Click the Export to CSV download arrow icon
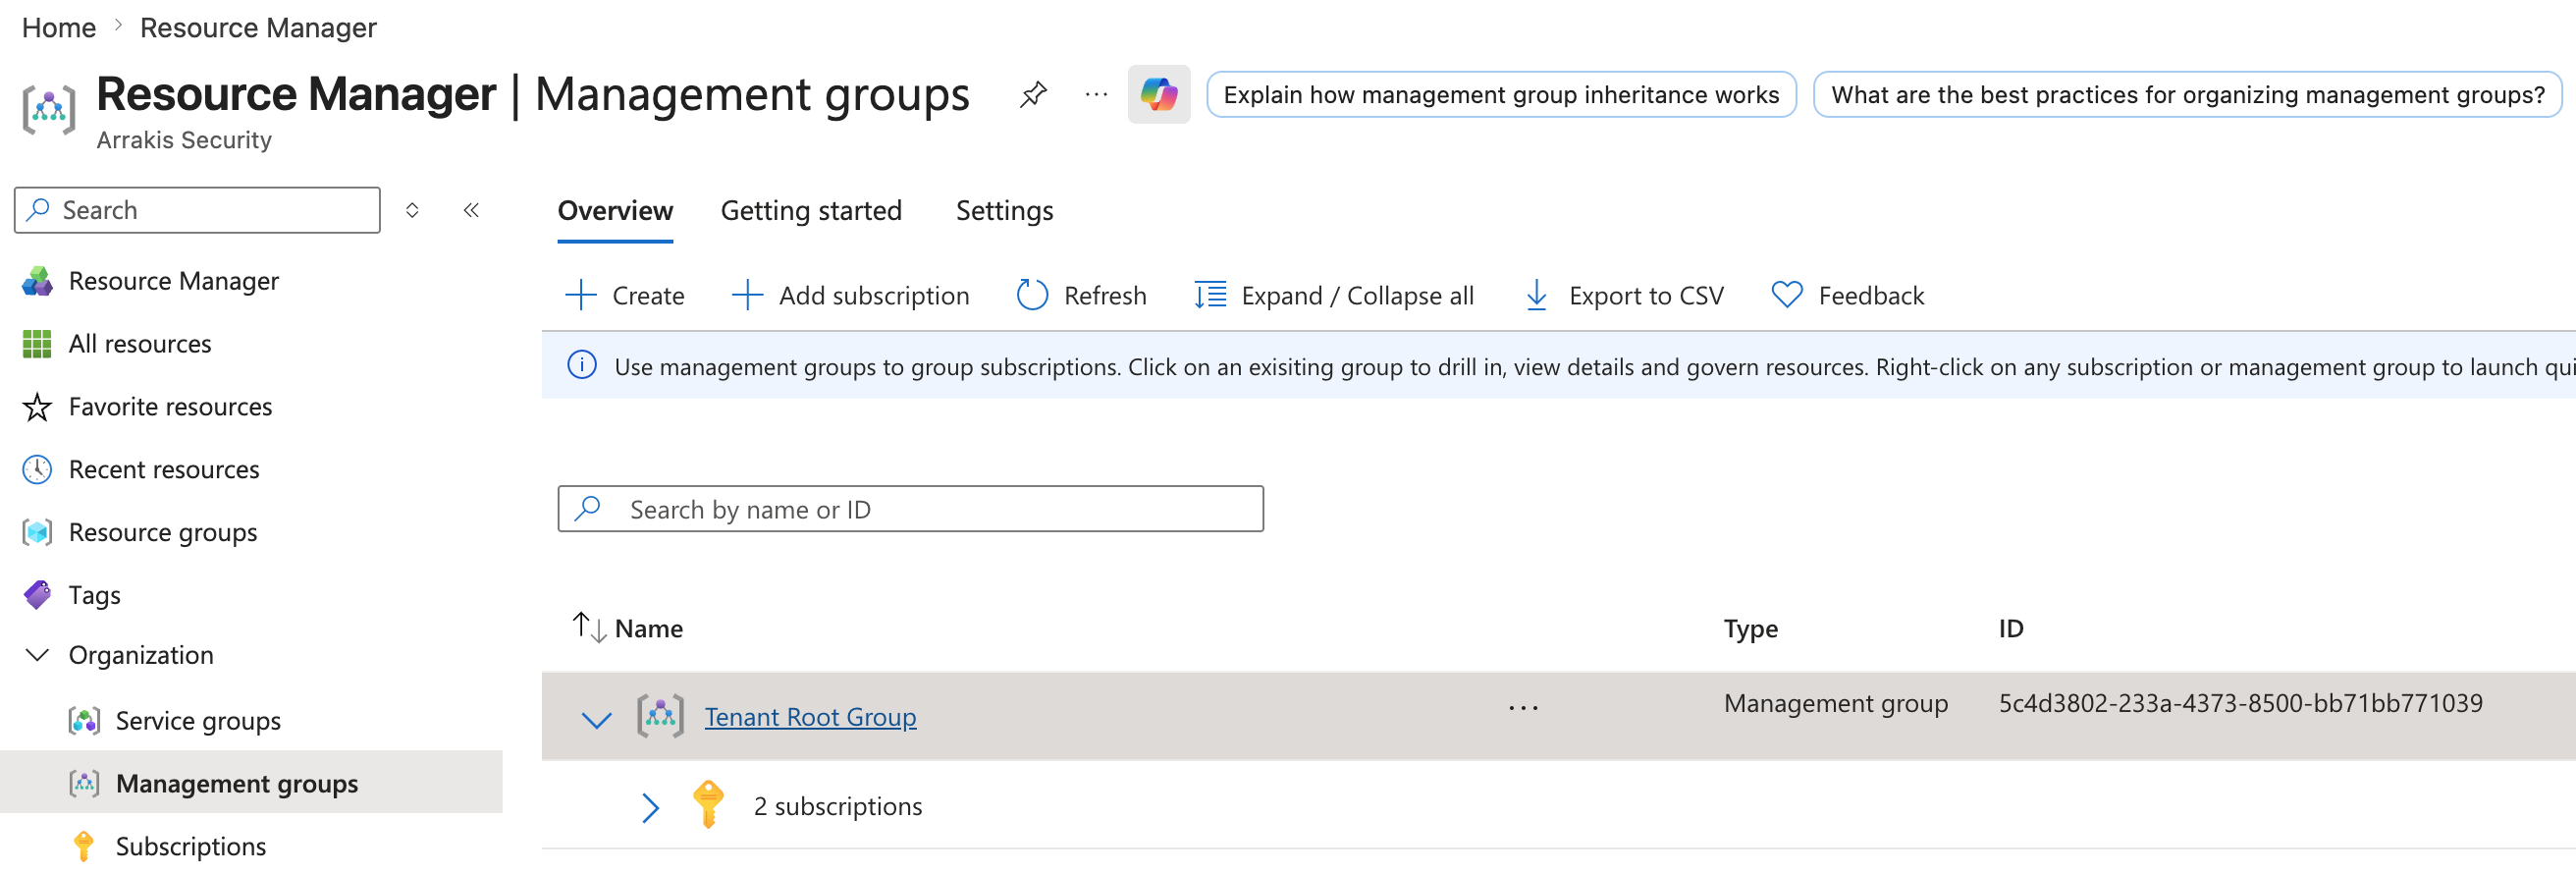 pos(1537,296)
